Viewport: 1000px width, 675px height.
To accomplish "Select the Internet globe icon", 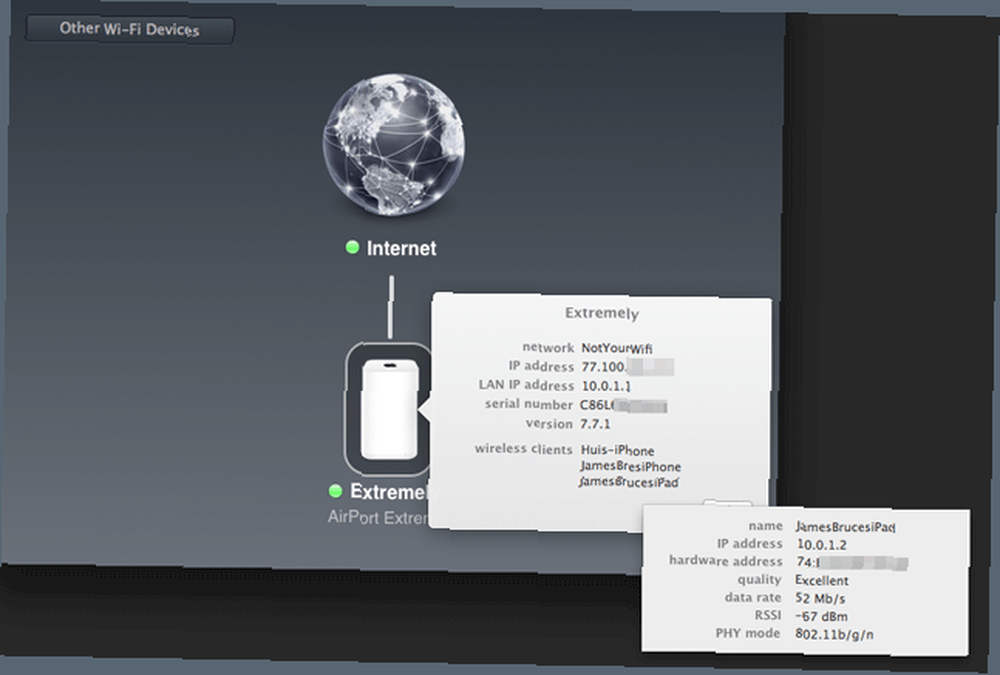I will [393, 145].
